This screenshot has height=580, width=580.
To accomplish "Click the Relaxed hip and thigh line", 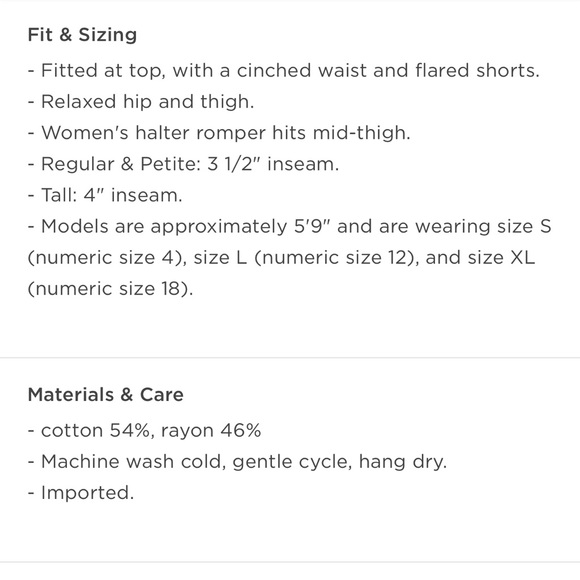I will coord(141,102).
